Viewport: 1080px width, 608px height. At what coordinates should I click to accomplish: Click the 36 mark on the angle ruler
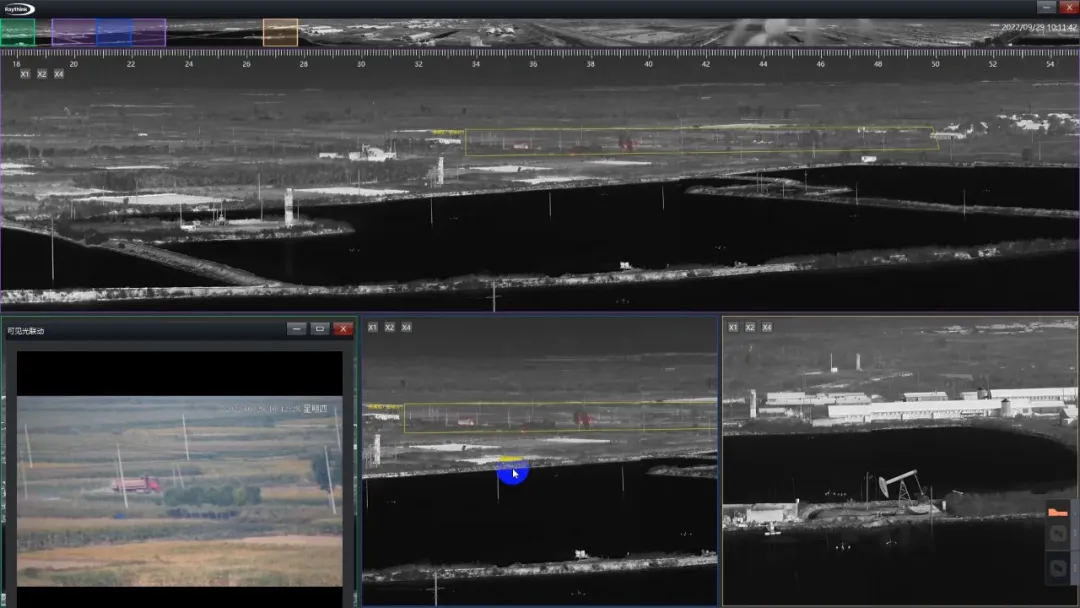coord(533,64)
